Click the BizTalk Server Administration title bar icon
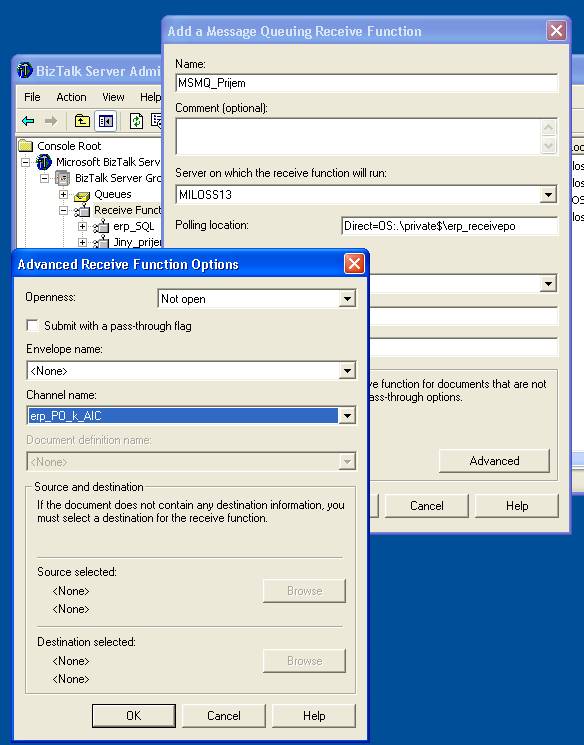The width and height of the screenshot is (584, 745). pyautogui.click(x=25, y=71)
